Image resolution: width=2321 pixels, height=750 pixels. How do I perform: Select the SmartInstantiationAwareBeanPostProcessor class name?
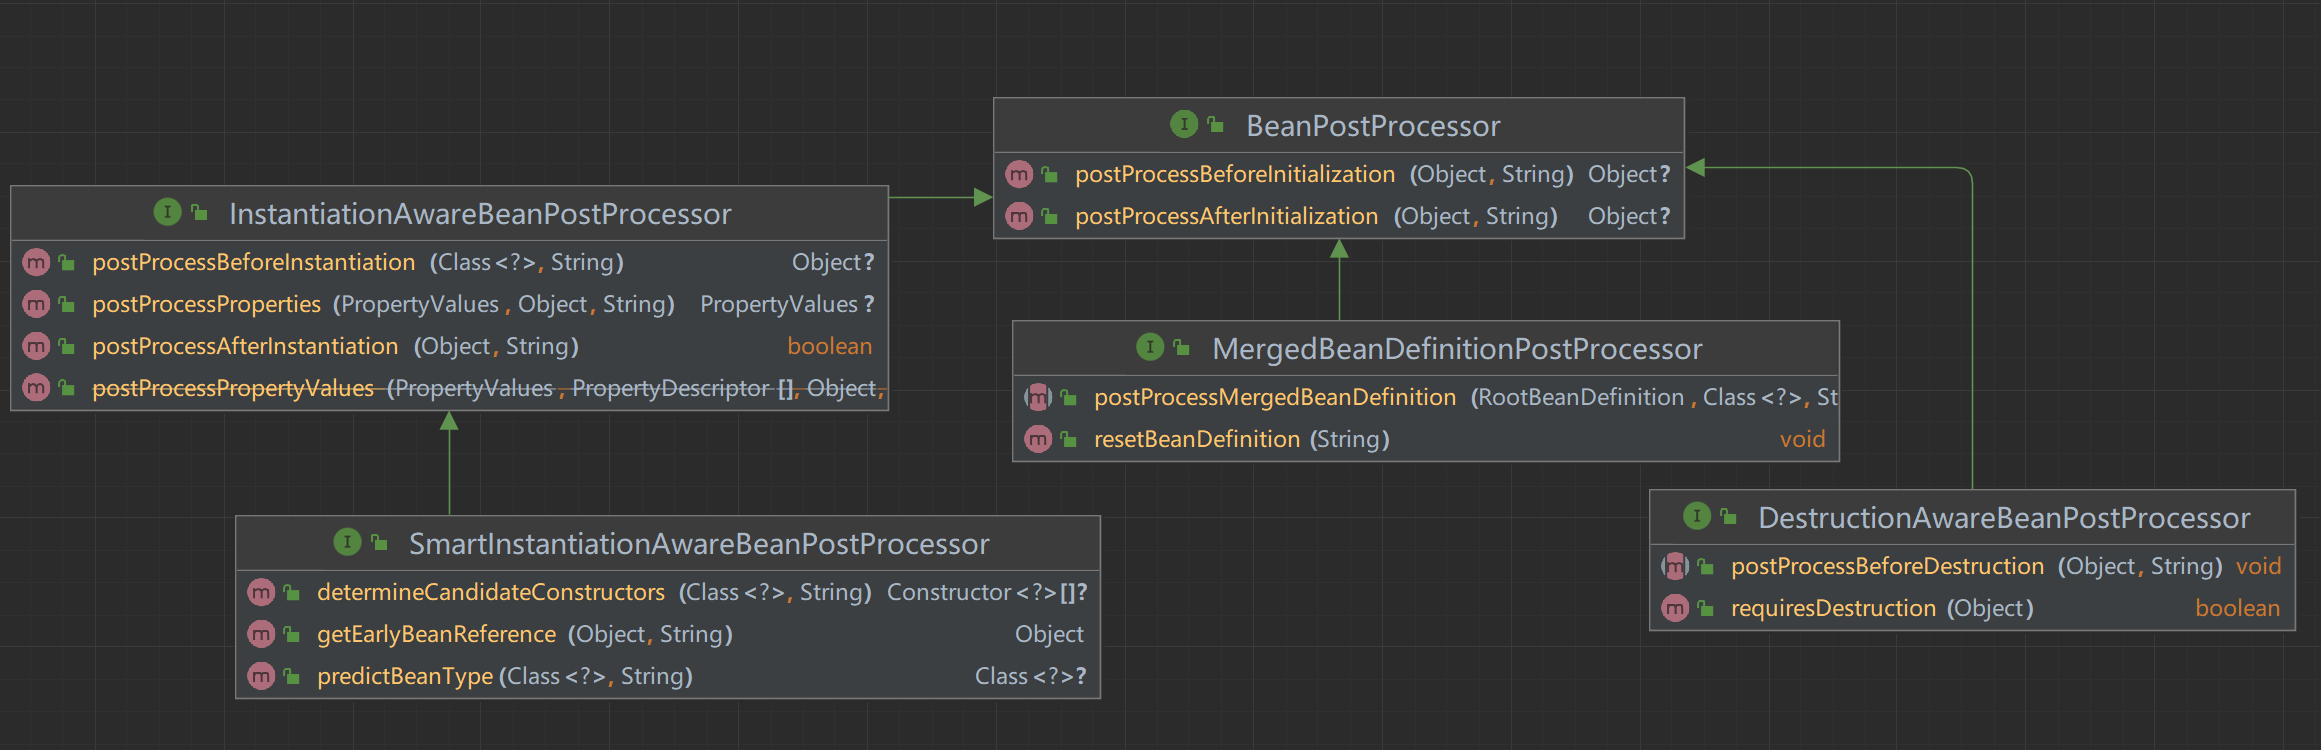699,544
